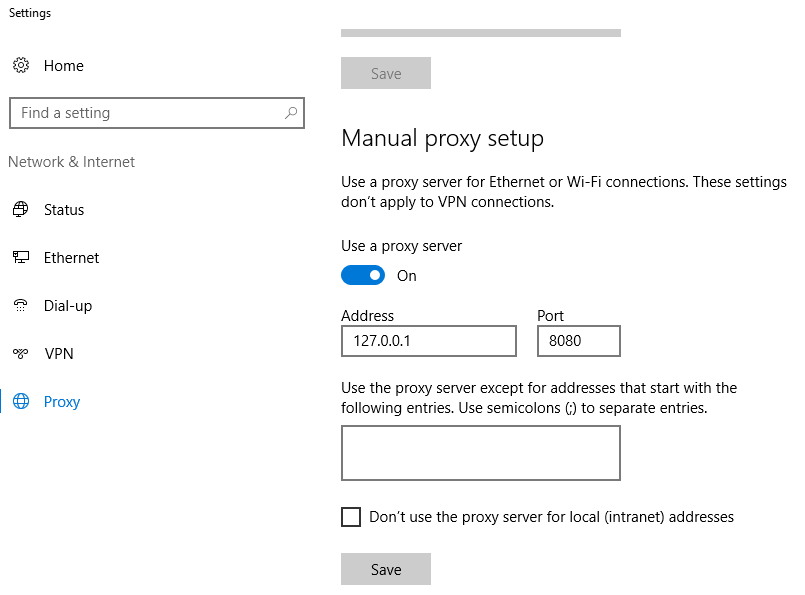805x595 pixels.
Task: Click the disabled Save button at top
Action: tap(386, 73)
